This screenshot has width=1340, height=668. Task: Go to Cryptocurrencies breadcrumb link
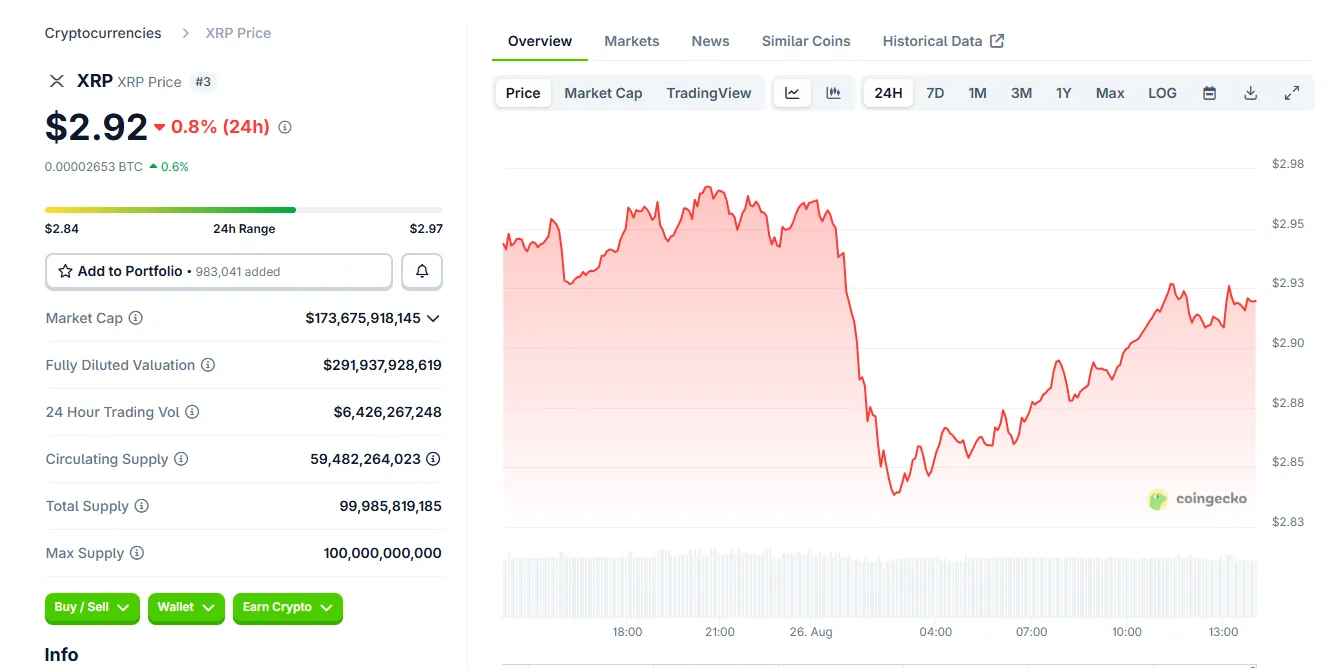103,33
